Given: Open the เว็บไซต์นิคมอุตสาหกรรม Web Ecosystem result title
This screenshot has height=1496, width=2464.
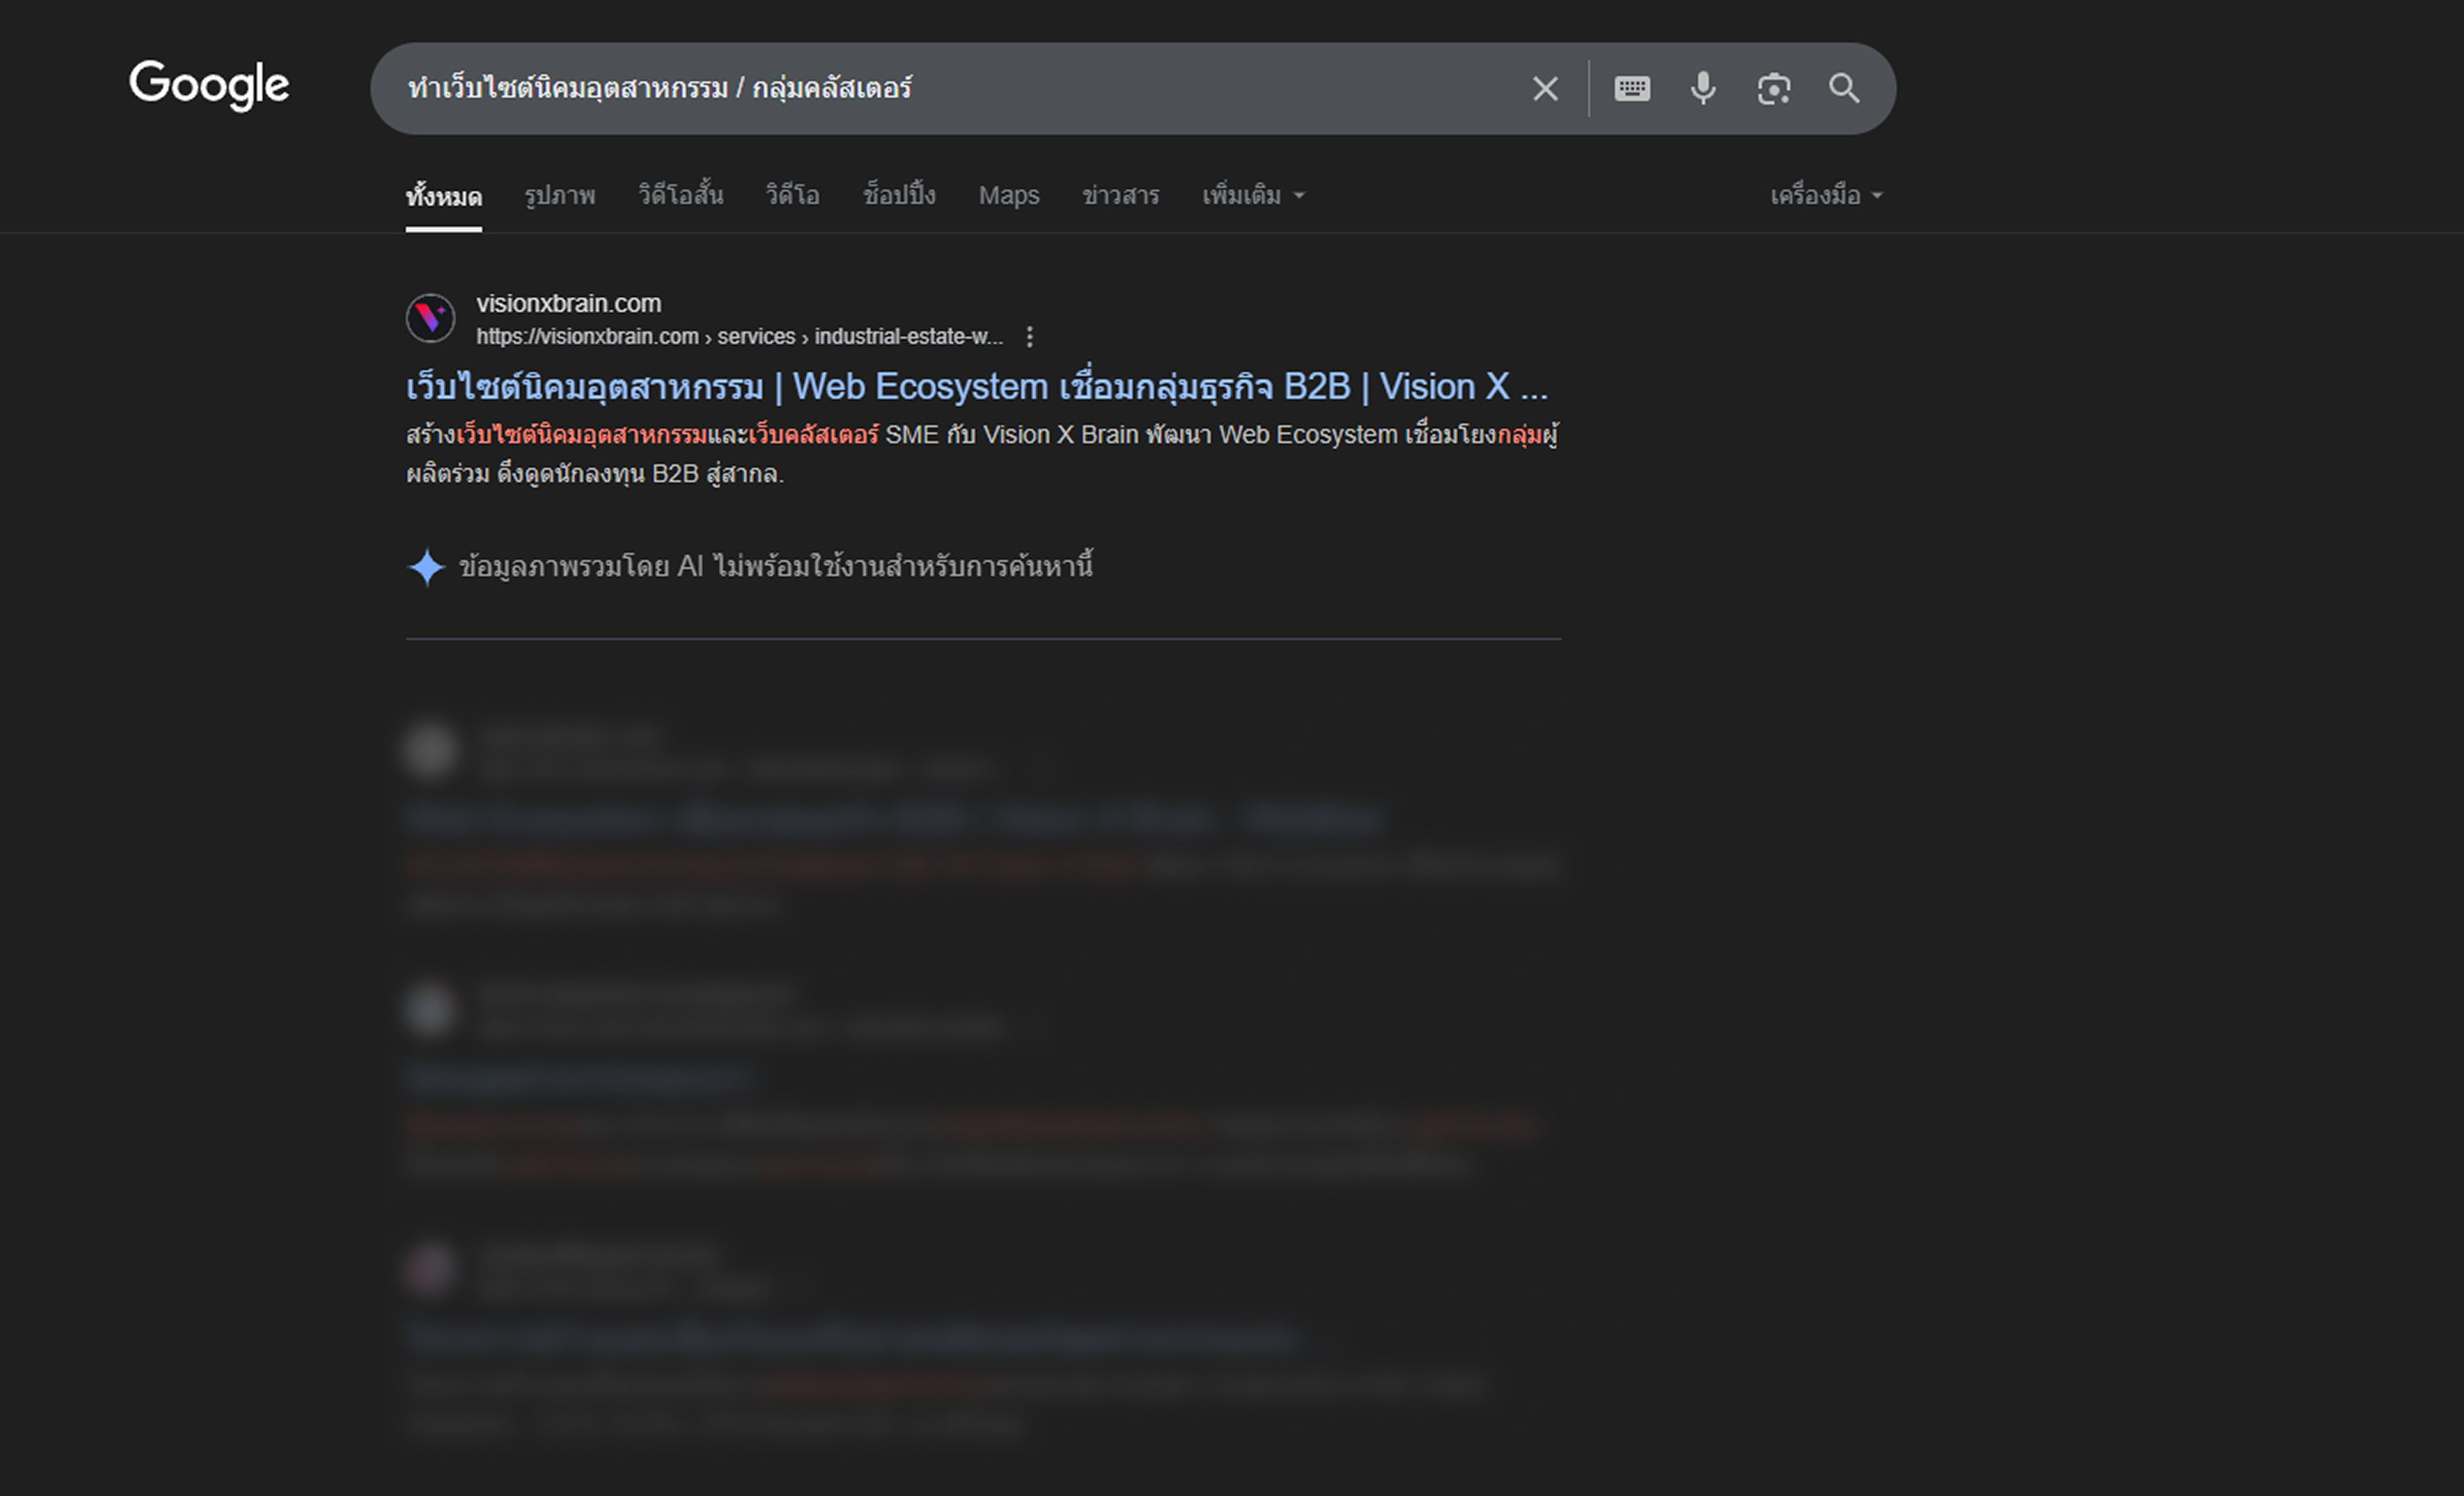Looking at the screenshot, I should [977, 387].
